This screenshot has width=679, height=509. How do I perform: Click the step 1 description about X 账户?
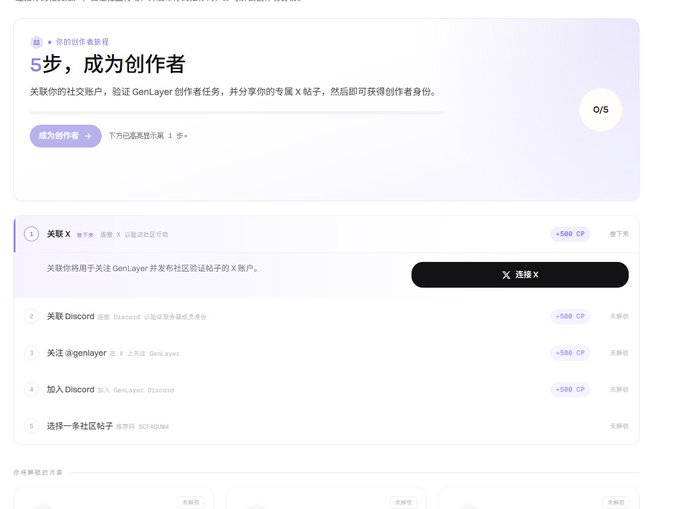(152, 269)
